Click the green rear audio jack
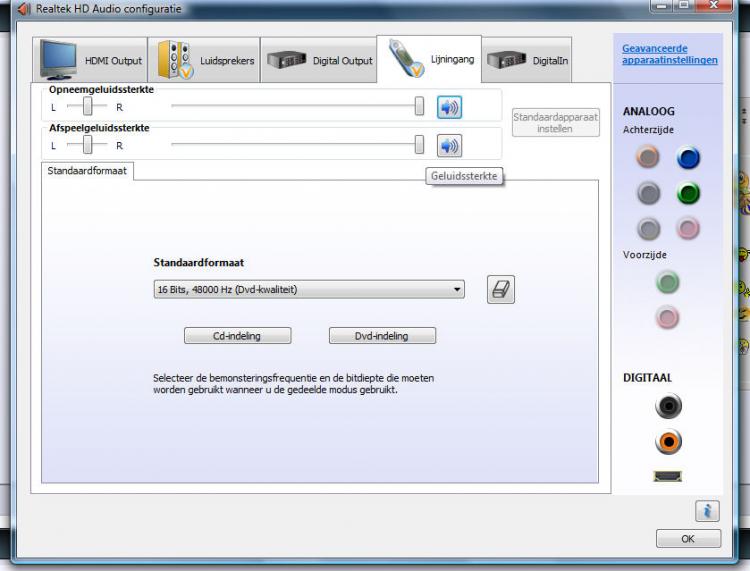 click(687, 193)
